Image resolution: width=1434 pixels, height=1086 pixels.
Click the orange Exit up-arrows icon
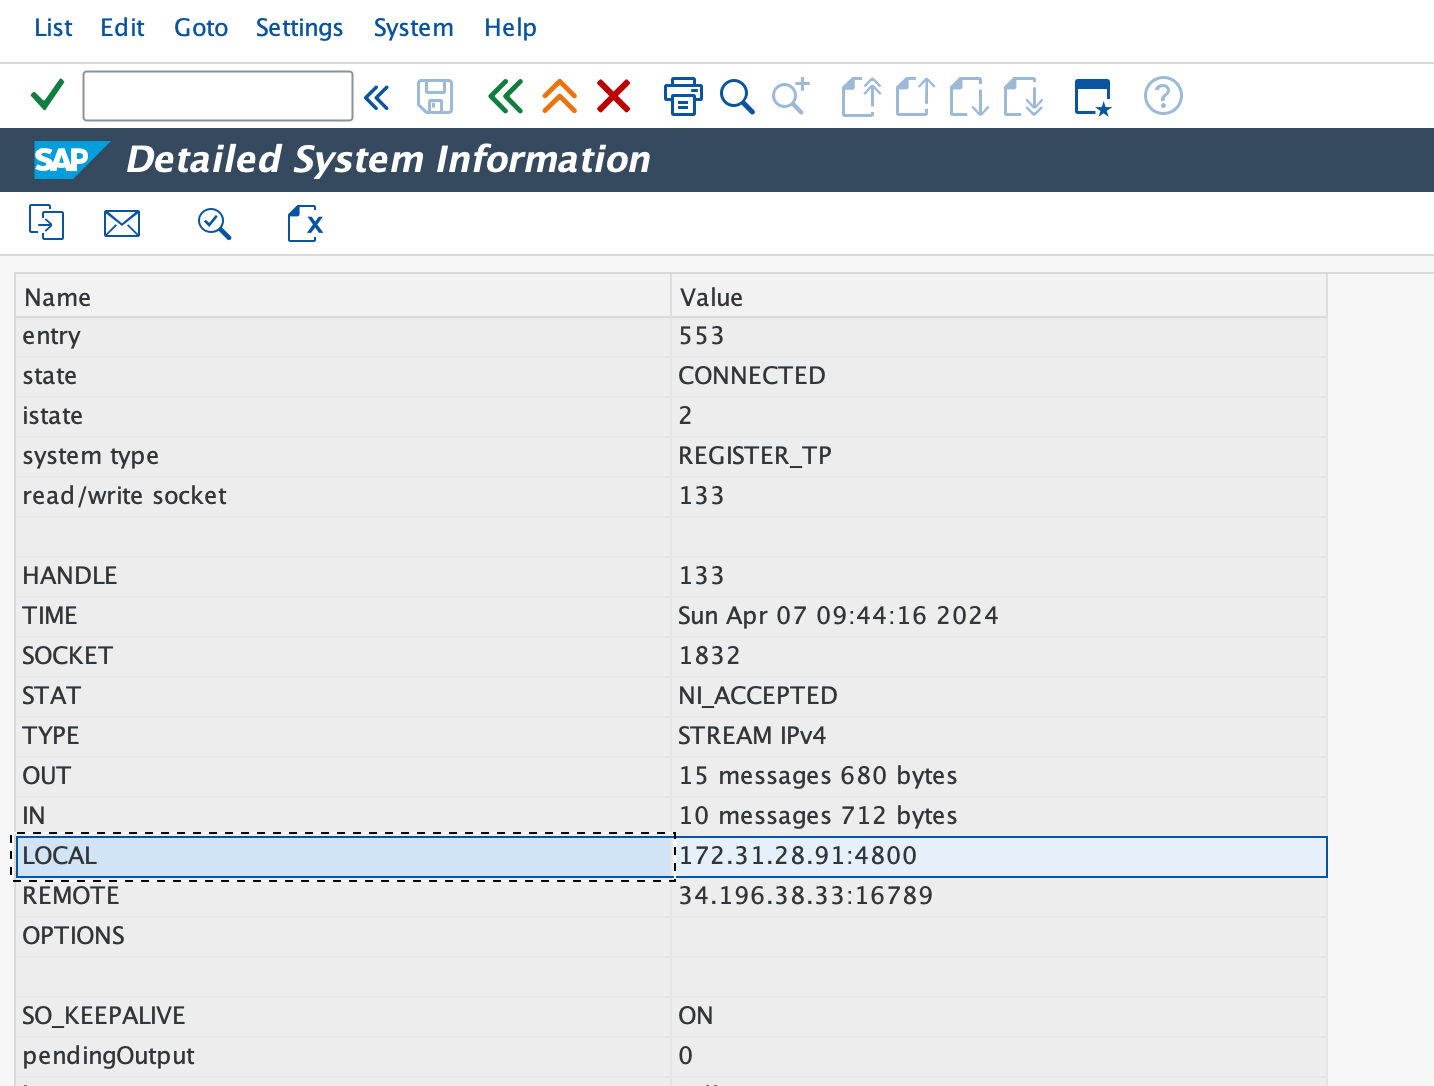(559, 97)
